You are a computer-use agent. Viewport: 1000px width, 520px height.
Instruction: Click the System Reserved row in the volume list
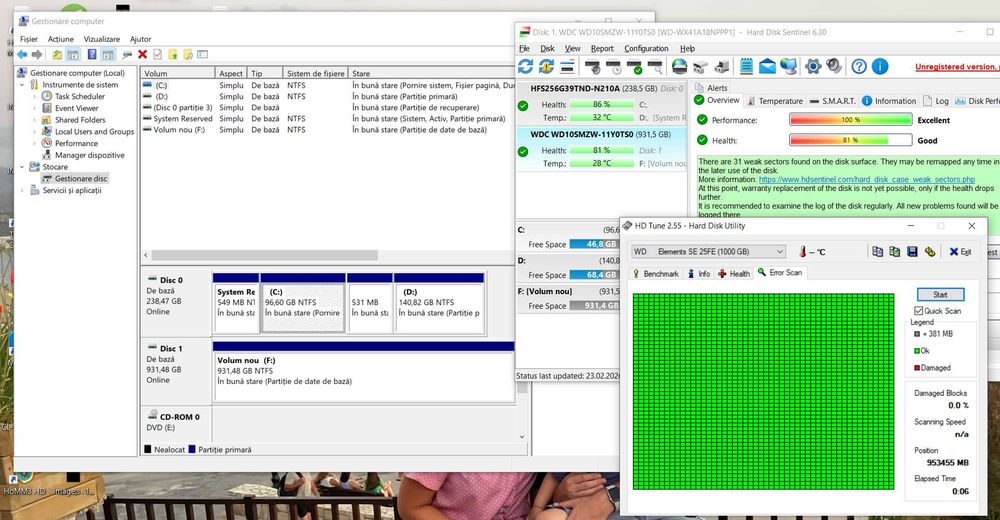click(325, 119)
